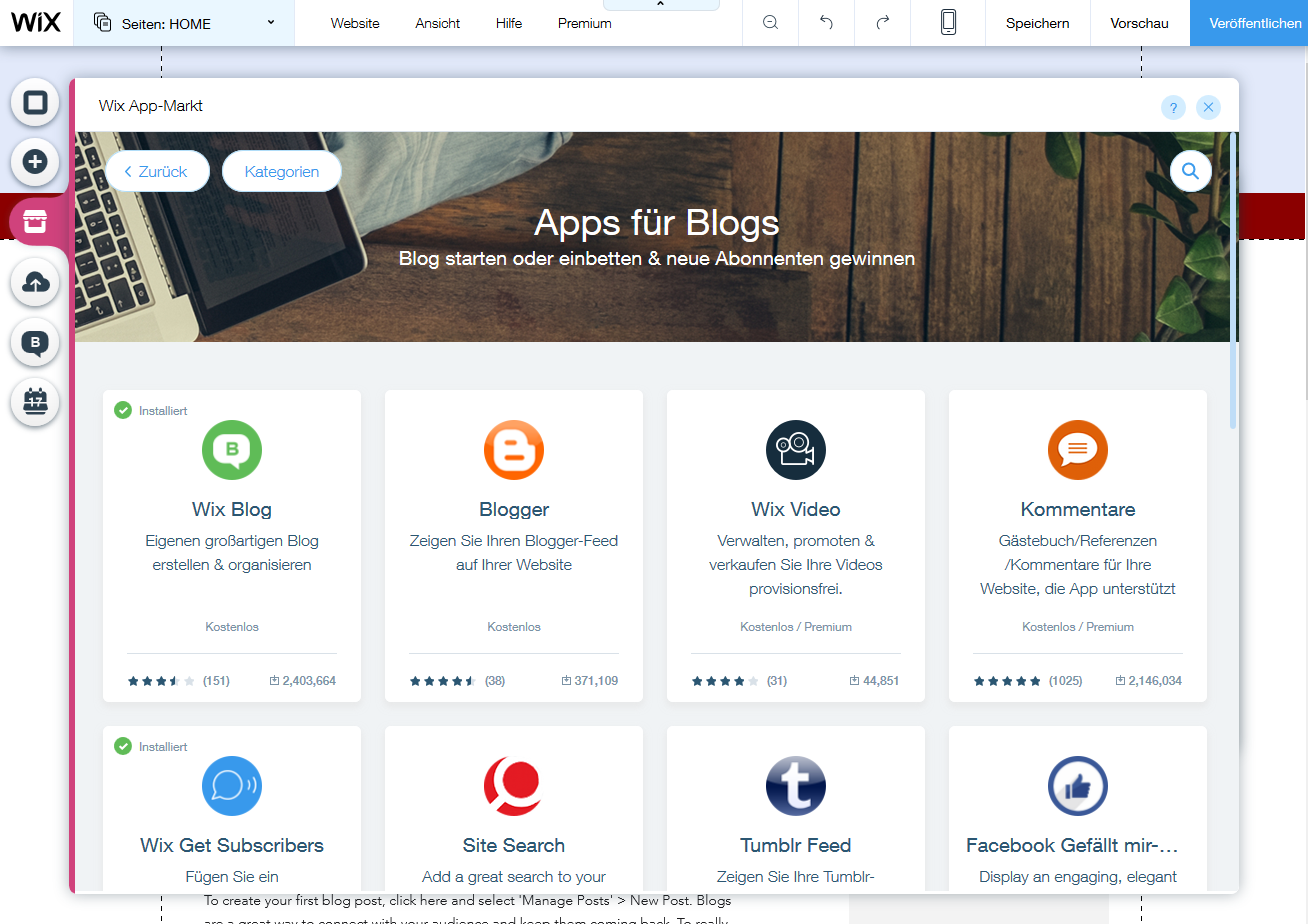Open the Site Search app title
The image size is (1308, 924).
[514, 845]
